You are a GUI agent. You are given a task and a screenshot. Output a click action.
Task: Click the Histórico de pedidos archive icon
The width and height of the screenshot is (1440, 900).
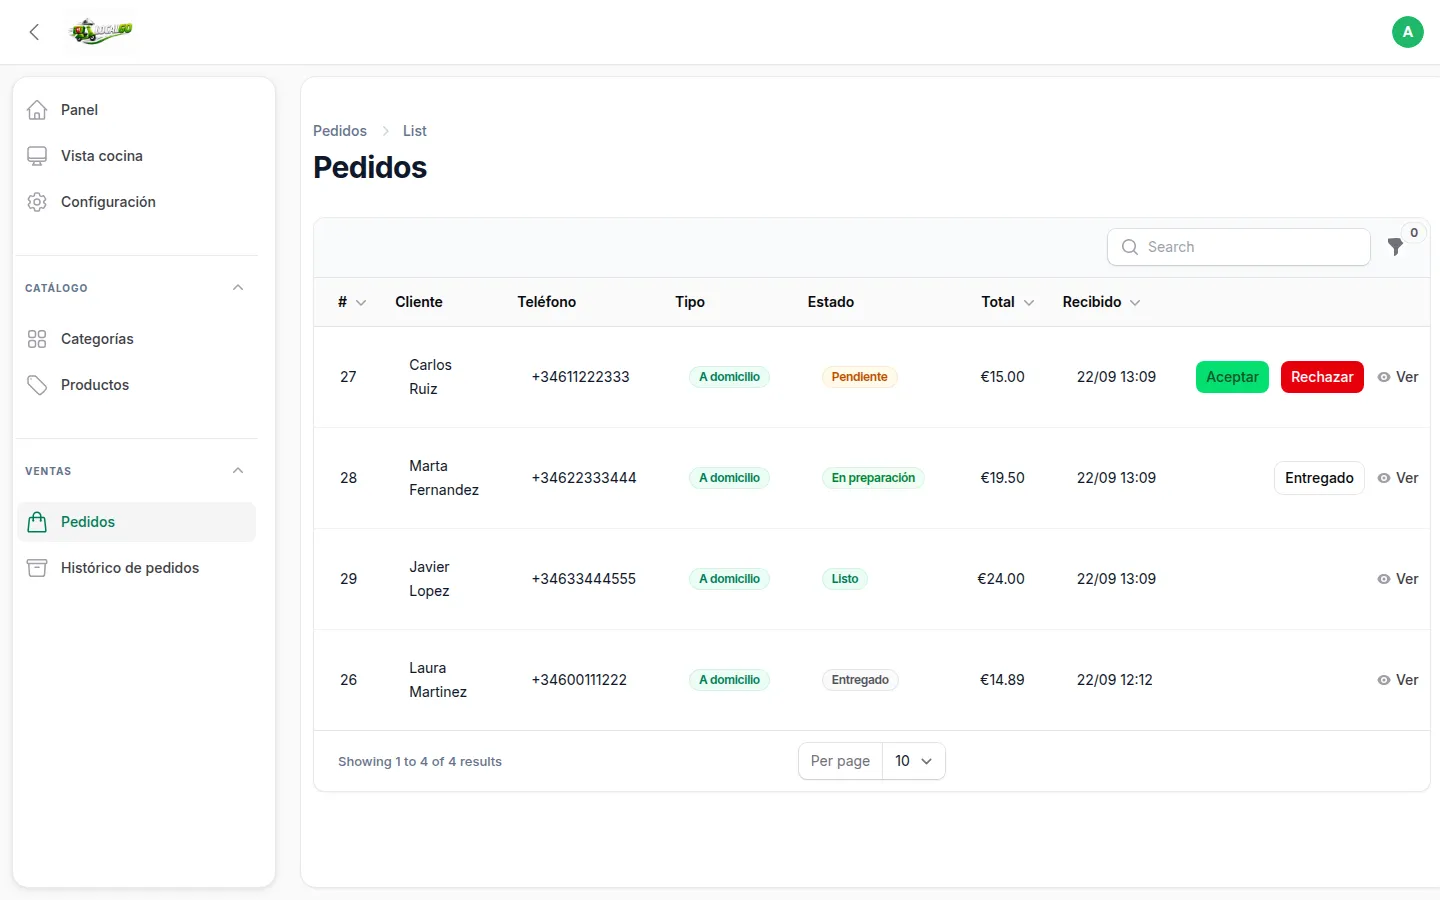coord(37,568)
